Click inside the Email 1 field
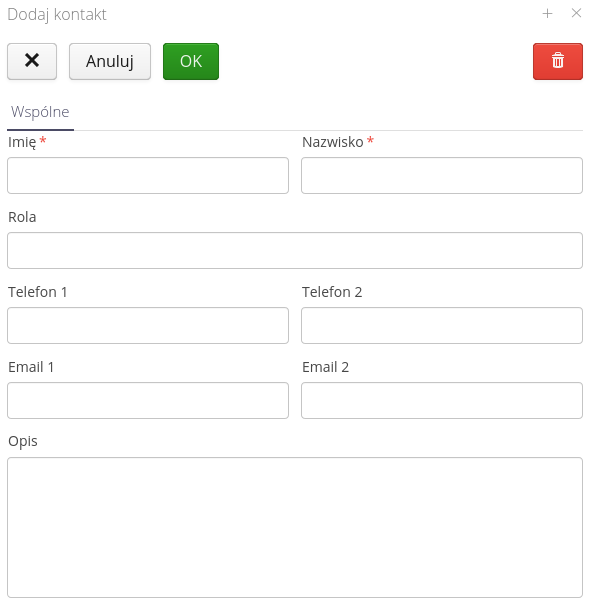This screenshot has width=592, height=605. [x=148, y=401]
